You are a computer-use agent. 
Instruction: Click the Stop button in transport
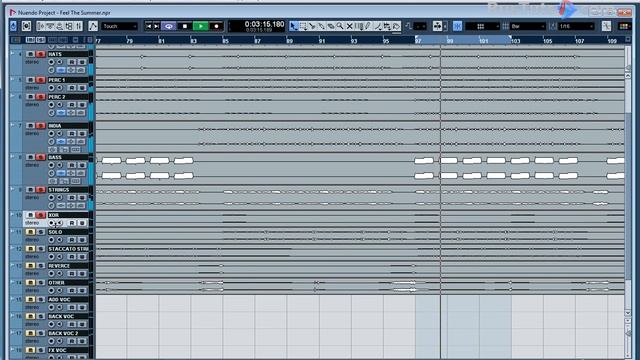pos(185,26)
